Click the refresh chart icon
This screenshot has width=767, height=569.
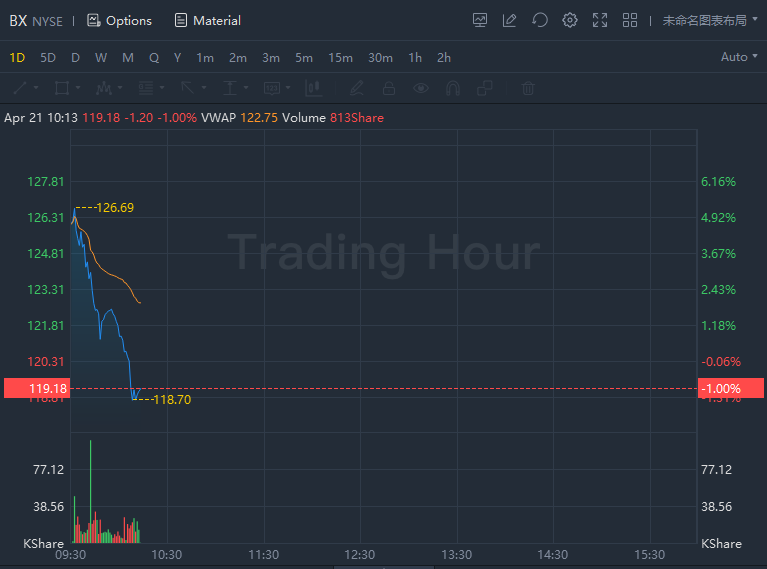540,20
